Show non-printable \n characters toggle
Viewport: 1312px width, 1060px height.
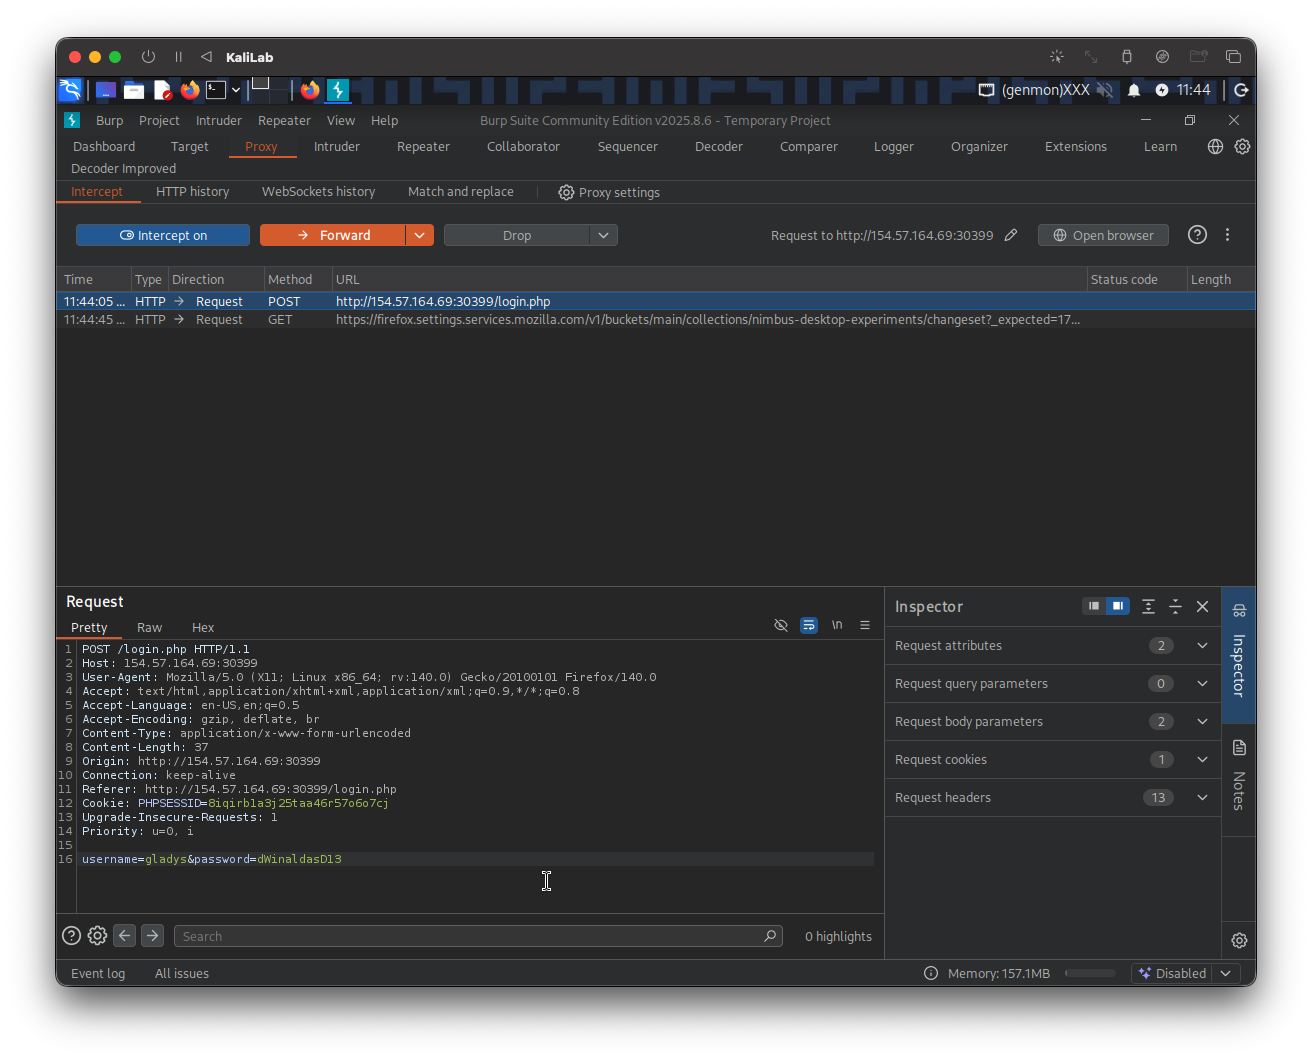[x=837, y=625]
